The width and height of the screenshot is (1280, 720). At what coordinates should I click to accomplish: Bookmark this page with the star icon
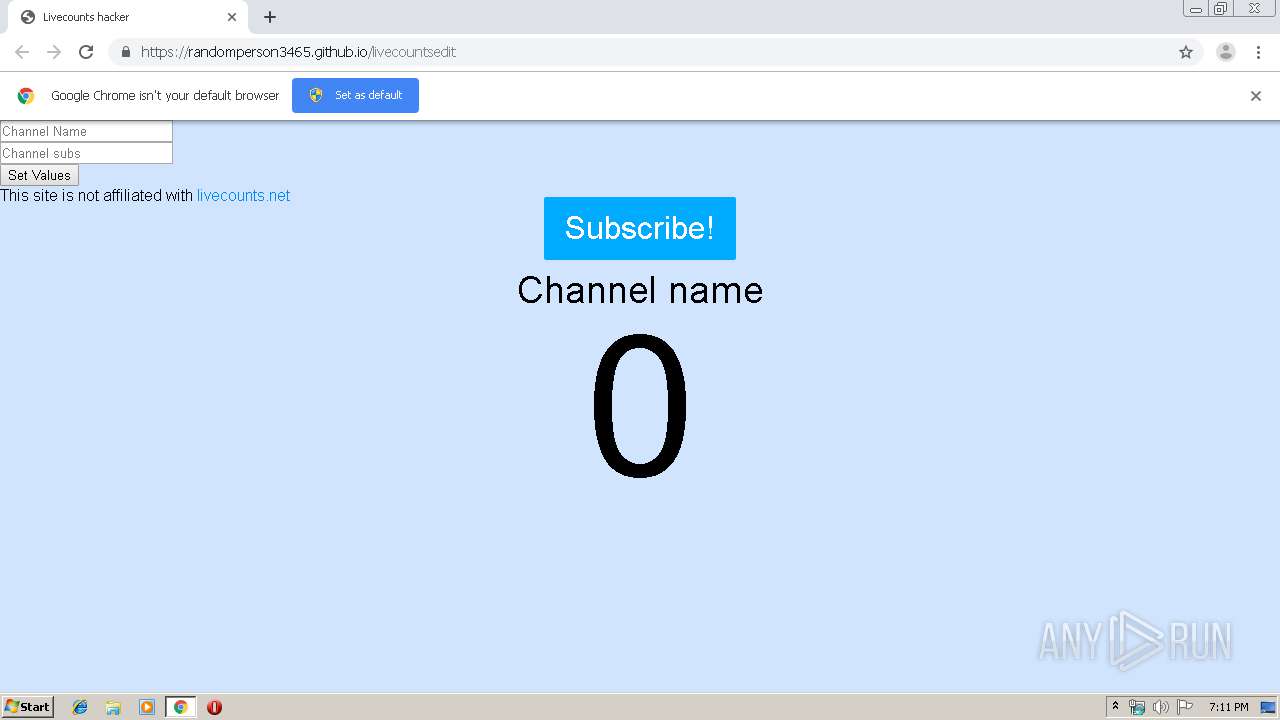point(1186,52)
